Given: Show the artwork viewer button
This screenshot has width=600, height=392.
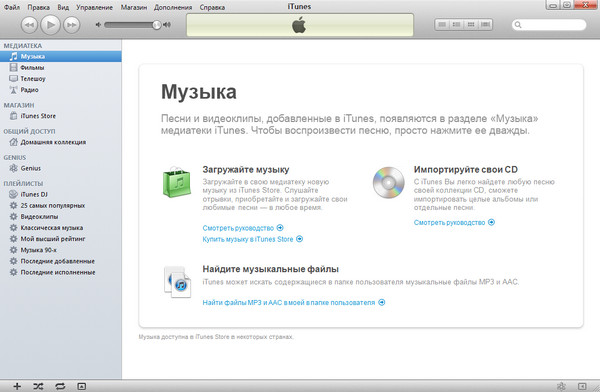Looking at the screenshot, I should coord(82,386).
